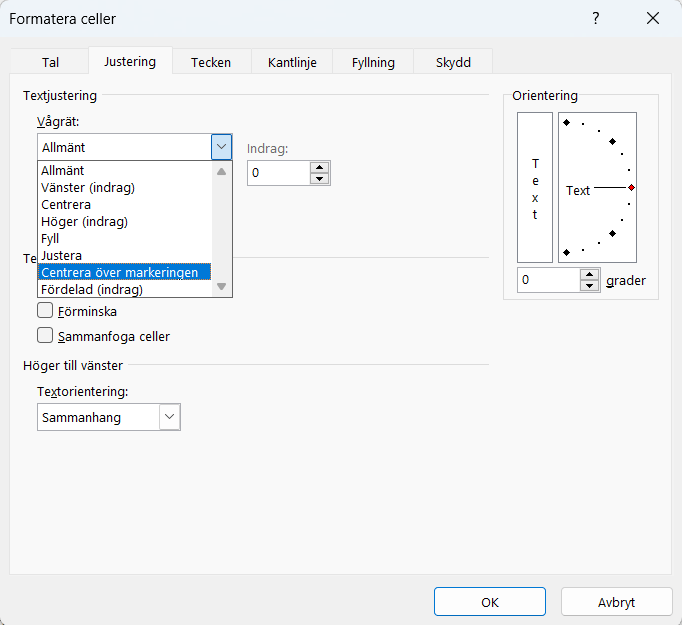682x625 pixels.
Task: Click the Indrag value field
Action: [278, 173]
